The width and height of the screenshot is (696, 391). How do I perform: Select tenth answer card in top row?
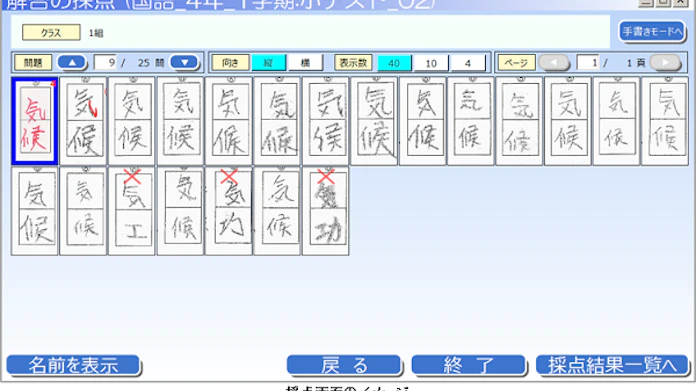(x=471, y=121)
